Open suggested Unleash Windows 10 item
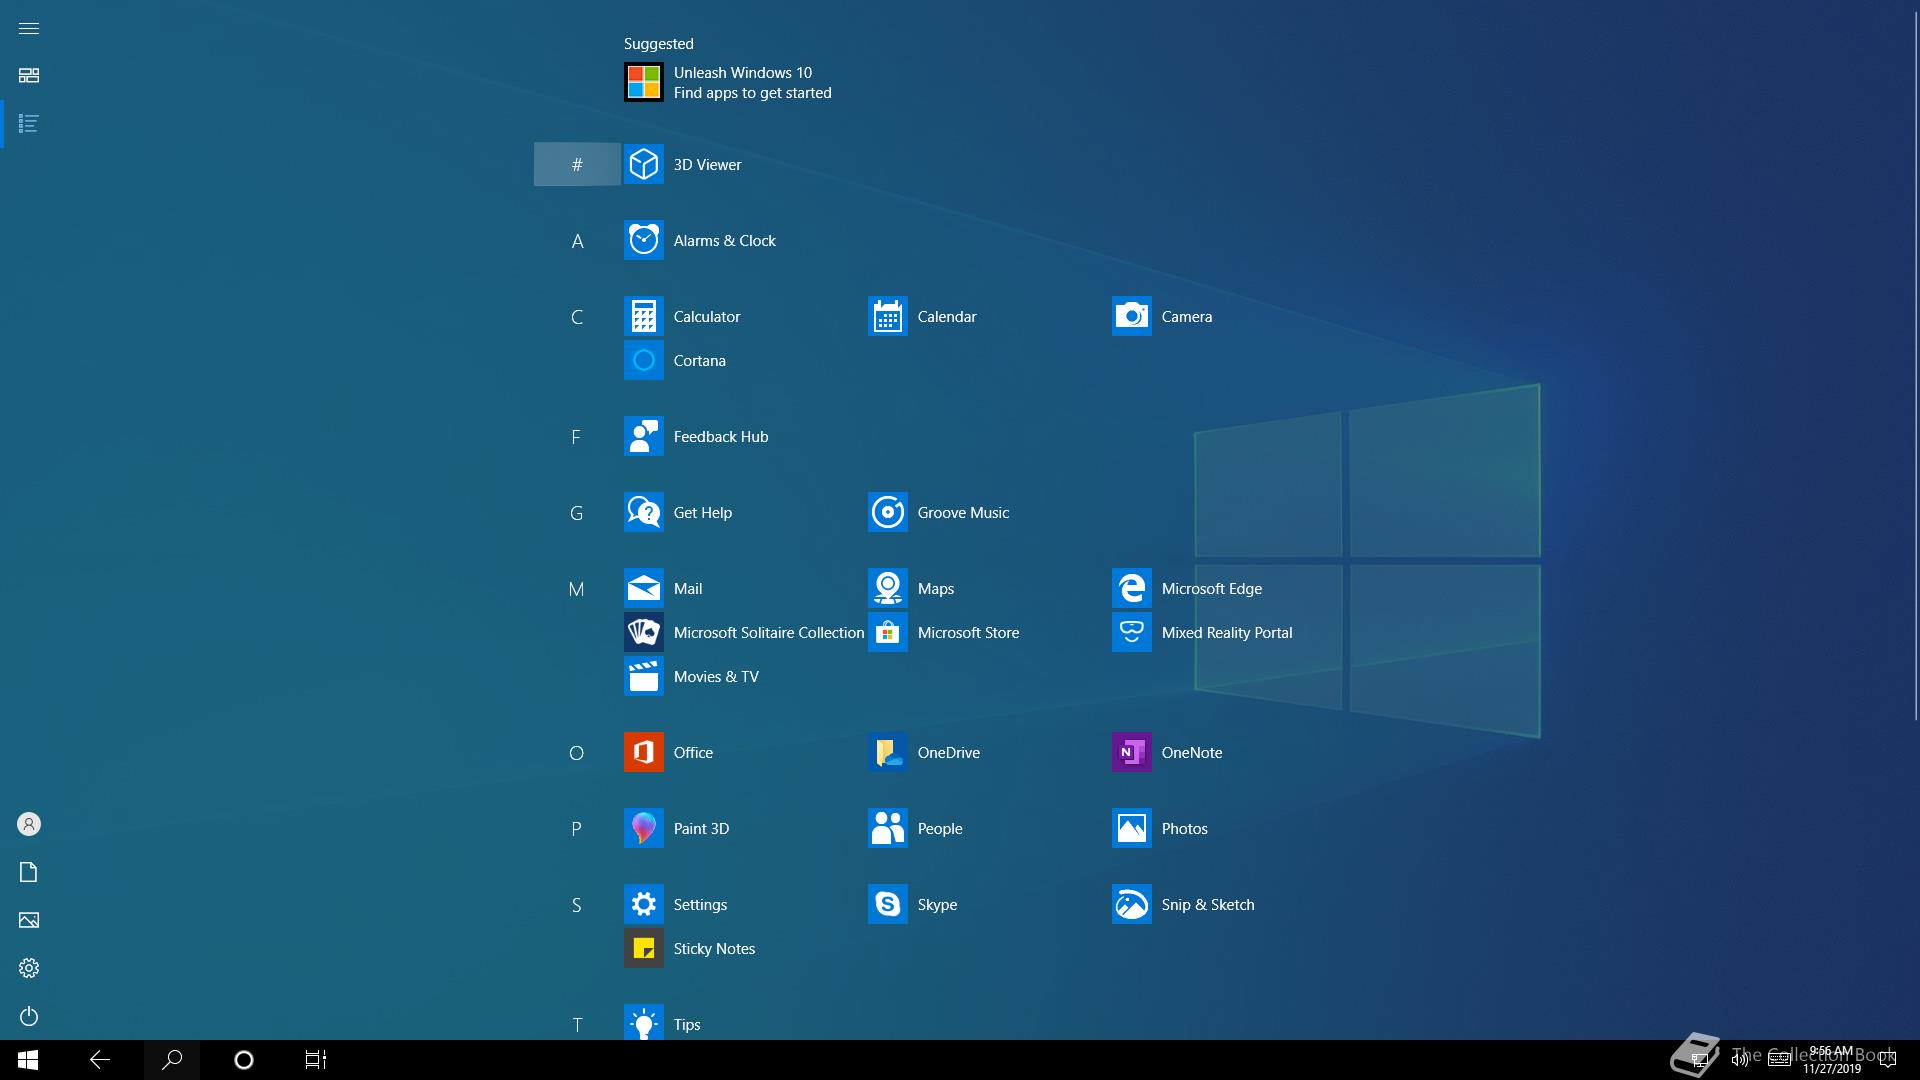Image resolution: width=1920 pixels, height=1080 pixels. coord(728,82)
